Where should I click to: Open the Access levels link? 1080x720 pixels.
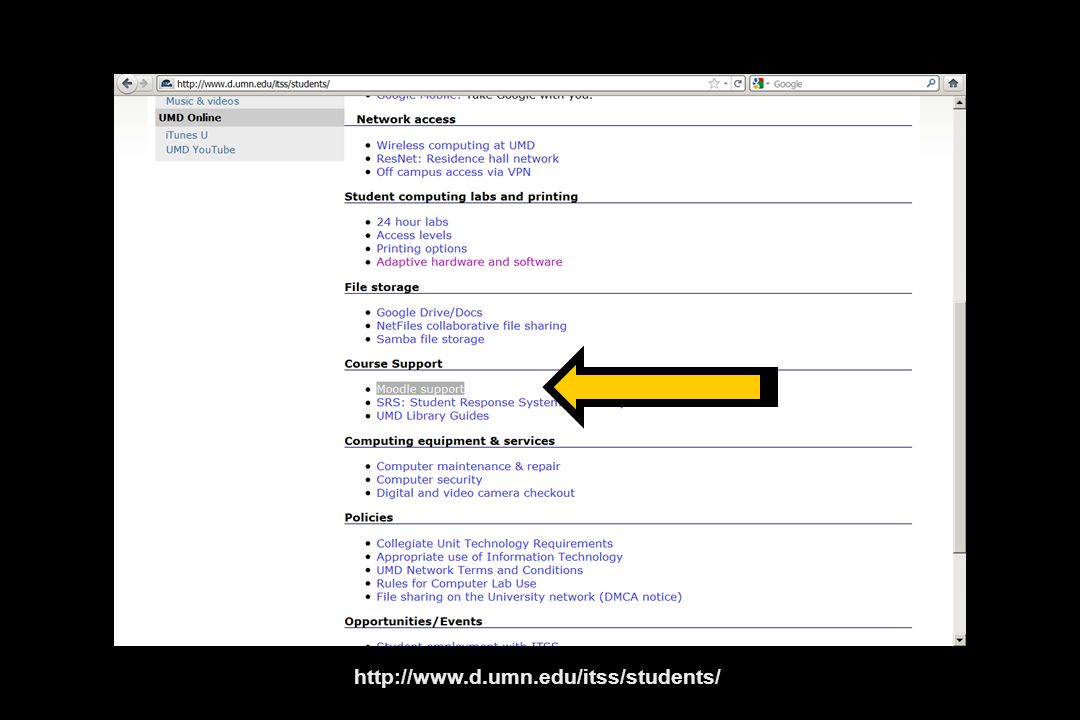[x=414, y=235]
